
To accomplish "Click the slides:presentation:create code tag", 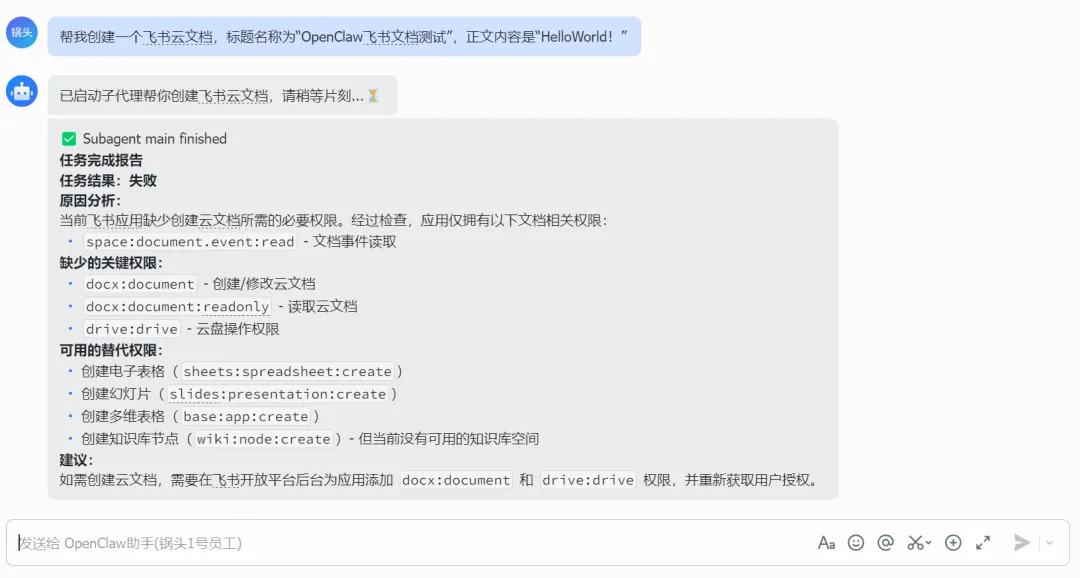I will tap(278, 394).
